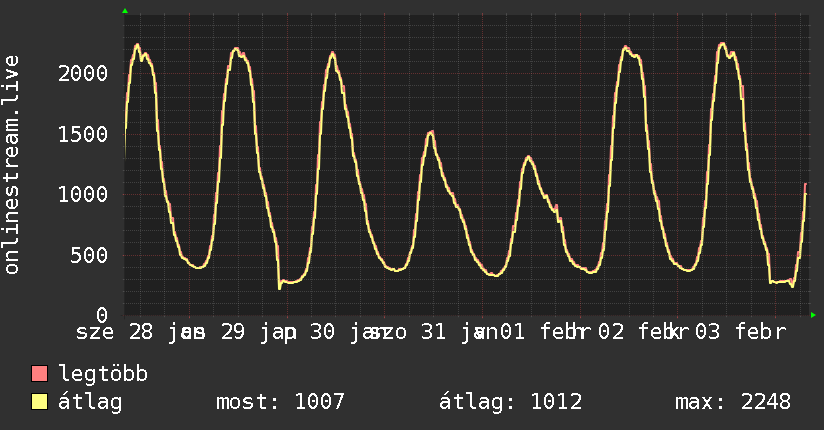Click the green arrow at x-axis end
The width and height of the screenshot is (824, 430).
tap(813, 315)
